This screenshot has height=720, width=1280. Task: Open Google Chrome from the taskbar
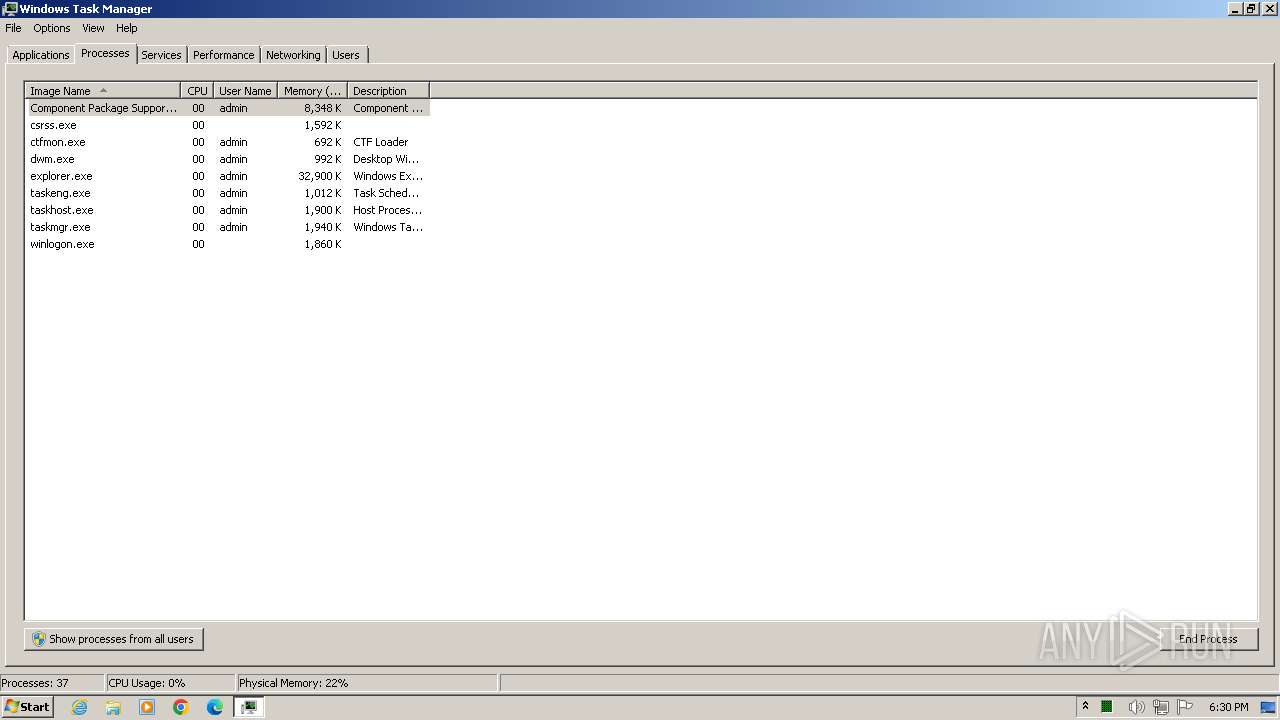point(181,707)
